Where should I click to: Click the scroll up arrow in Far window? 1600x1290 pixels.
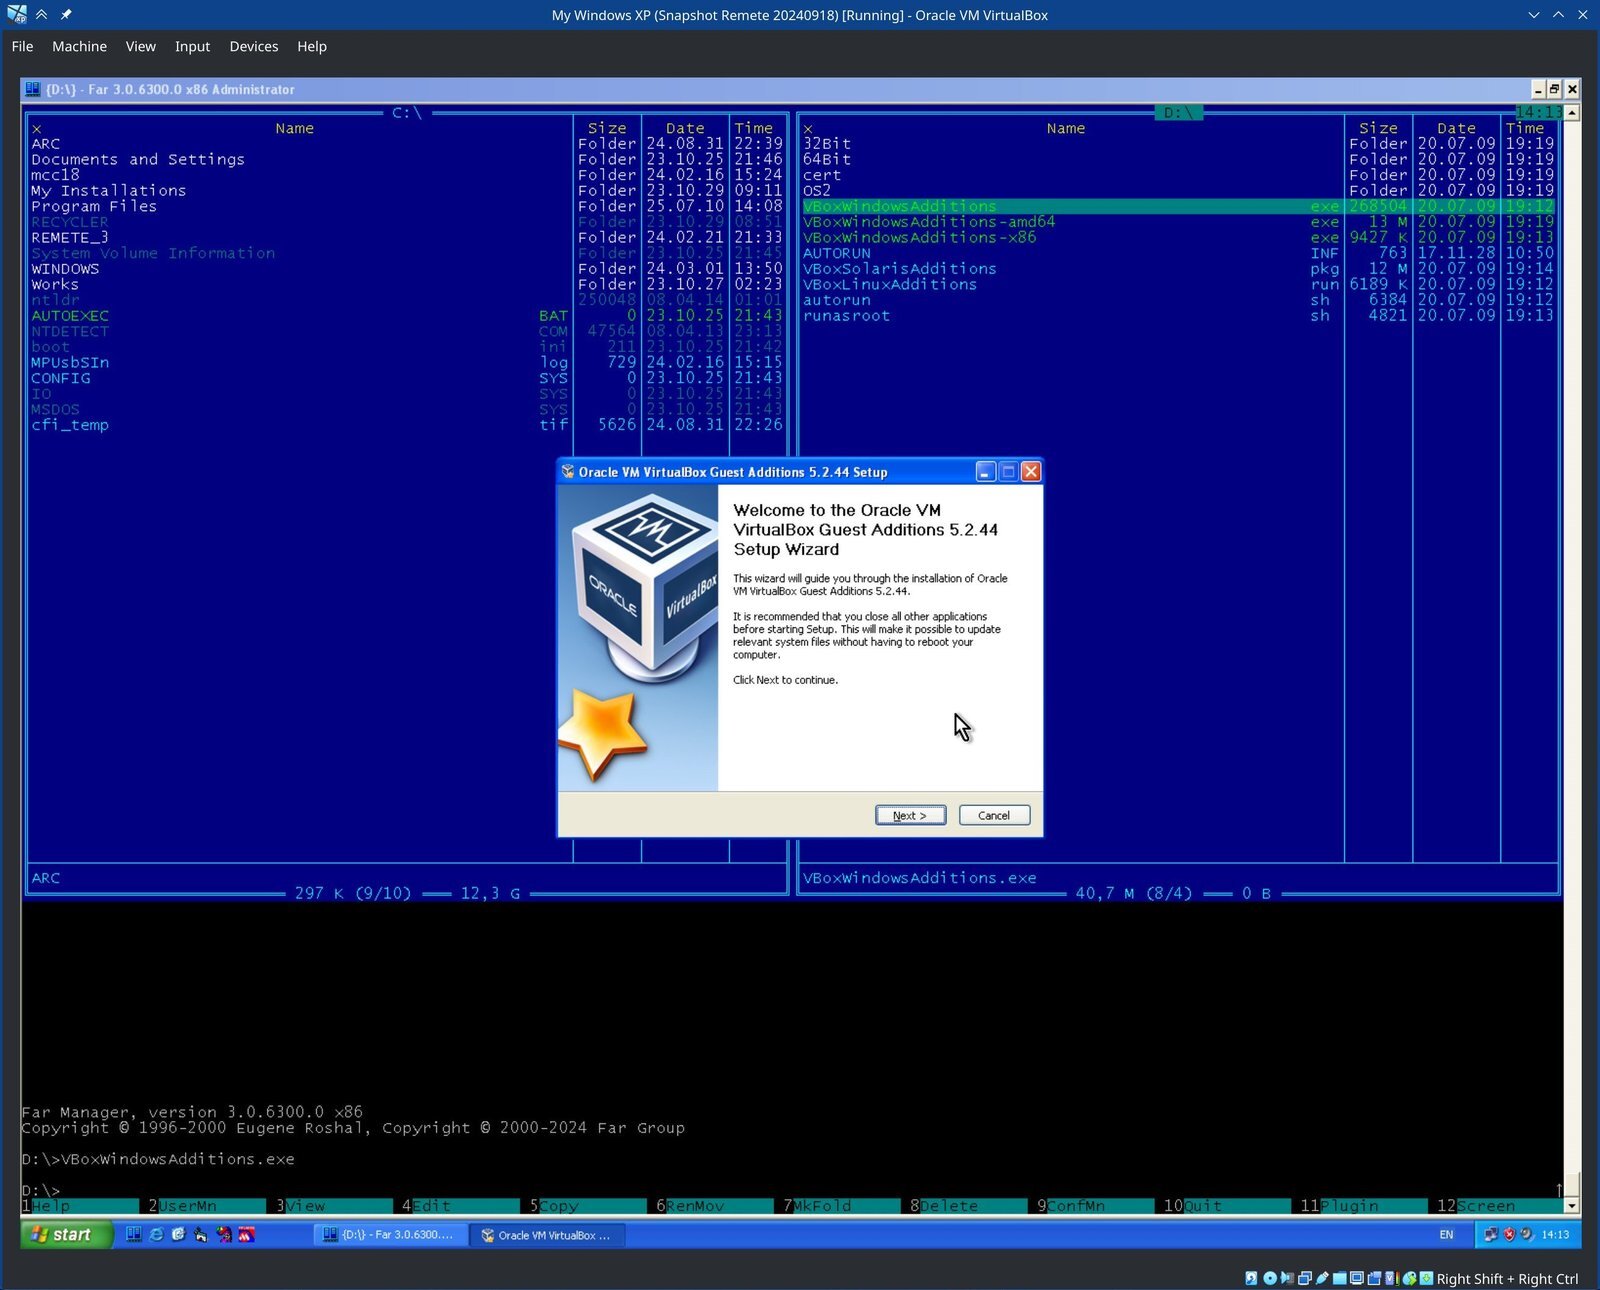pos(1572,113)
